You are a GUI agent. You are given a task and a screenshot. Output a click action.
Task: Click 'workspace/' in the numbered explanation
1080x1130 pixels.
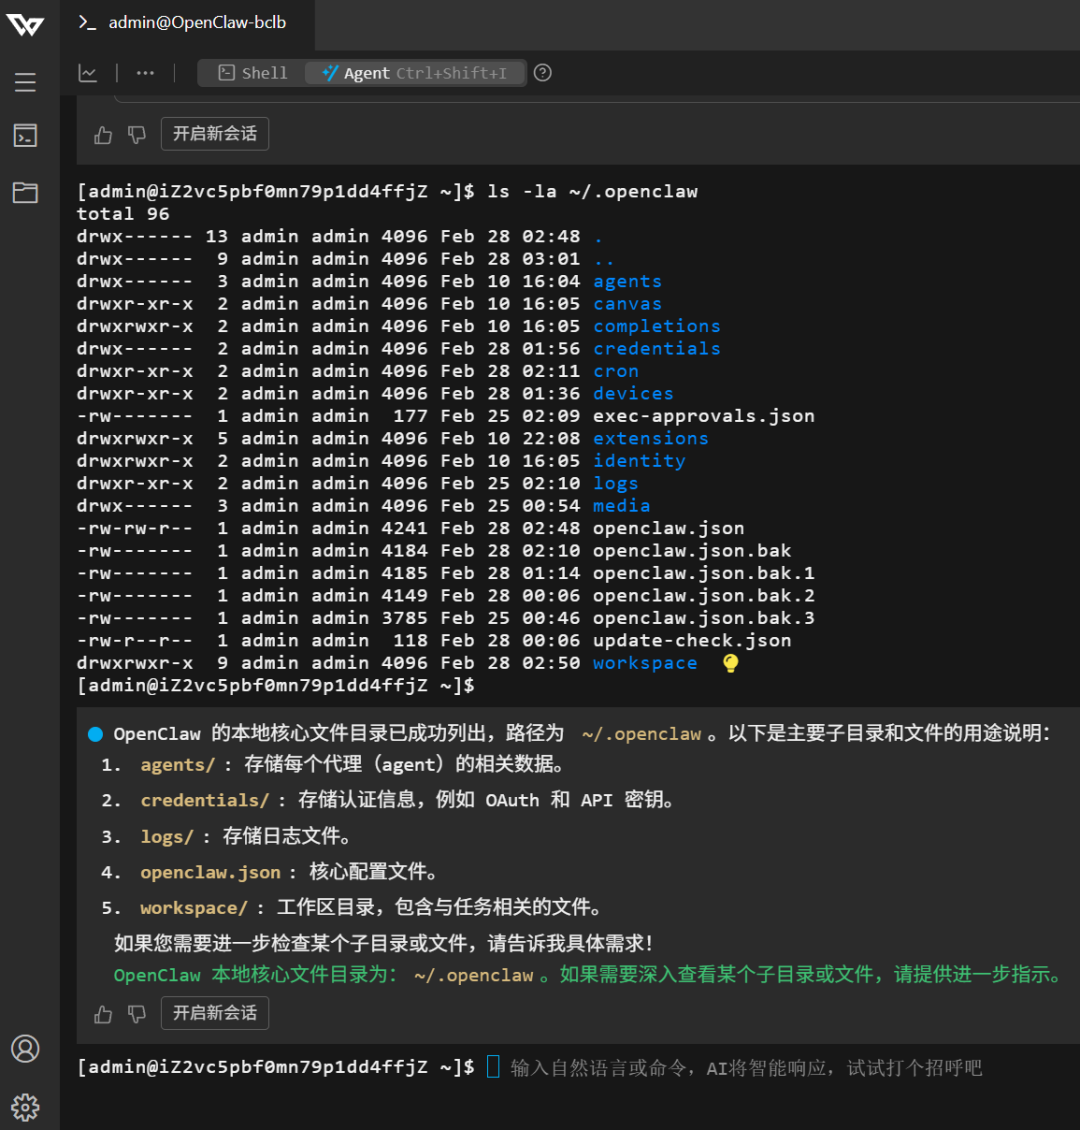[194, 907]
